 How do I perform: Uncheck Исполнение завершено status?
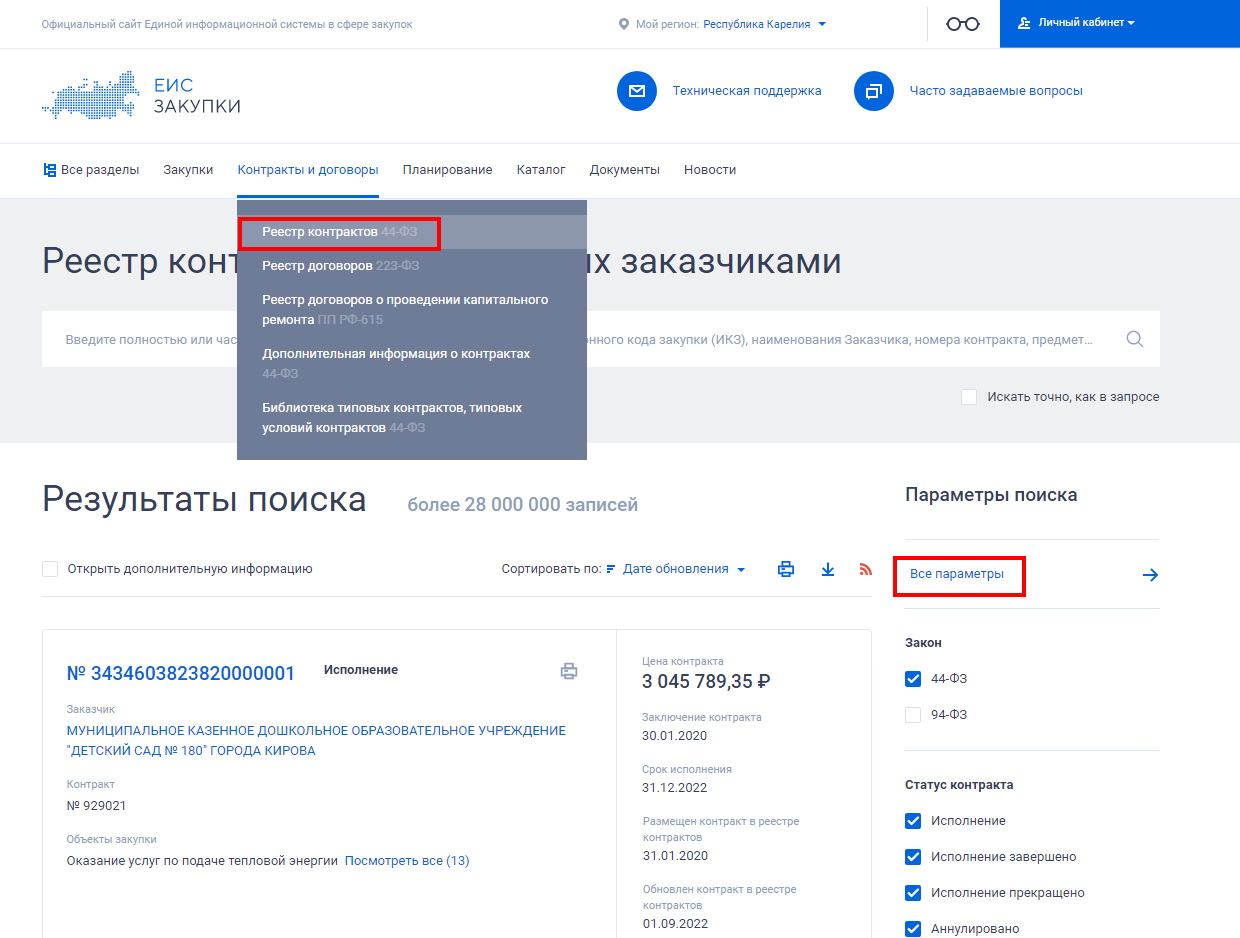[913, 857]
